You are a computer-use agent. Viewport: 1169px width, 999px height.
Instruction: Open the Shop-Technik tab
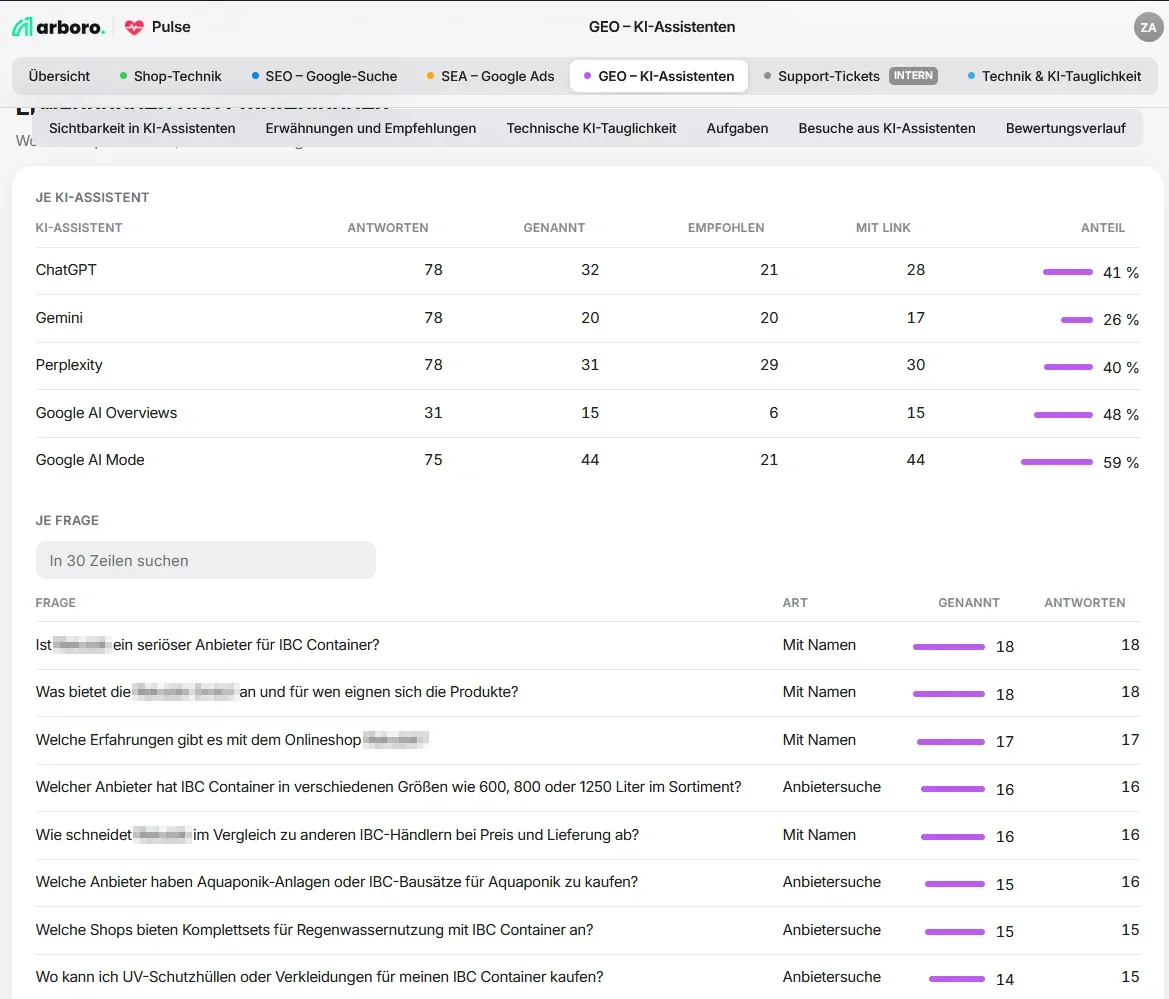[171, 76]
